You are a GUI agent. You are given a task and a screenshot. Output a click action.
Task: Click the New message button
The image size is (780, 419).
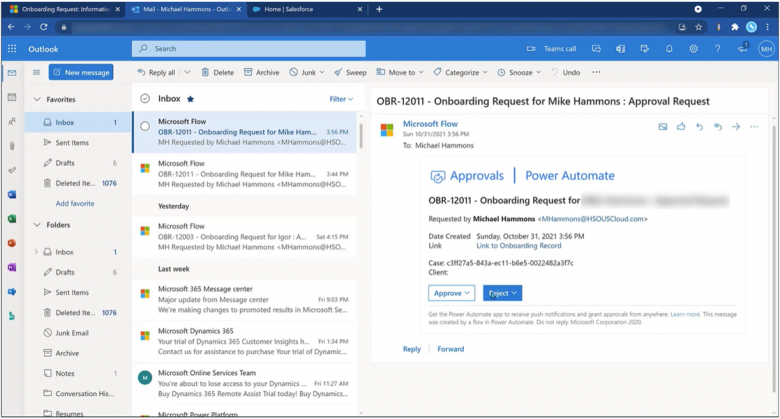click(x=81, y=73)
